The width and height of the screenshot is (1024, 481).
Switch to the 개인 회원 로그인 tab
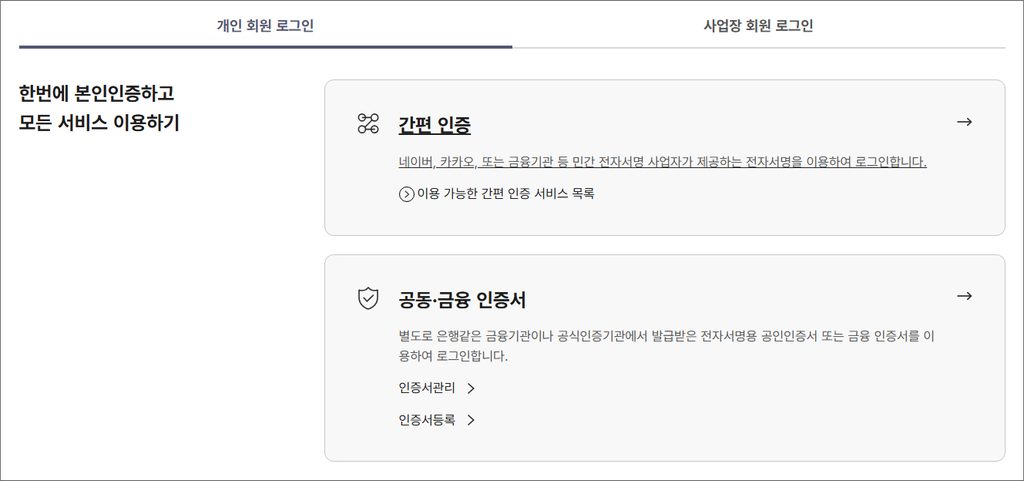pos(265,26)
